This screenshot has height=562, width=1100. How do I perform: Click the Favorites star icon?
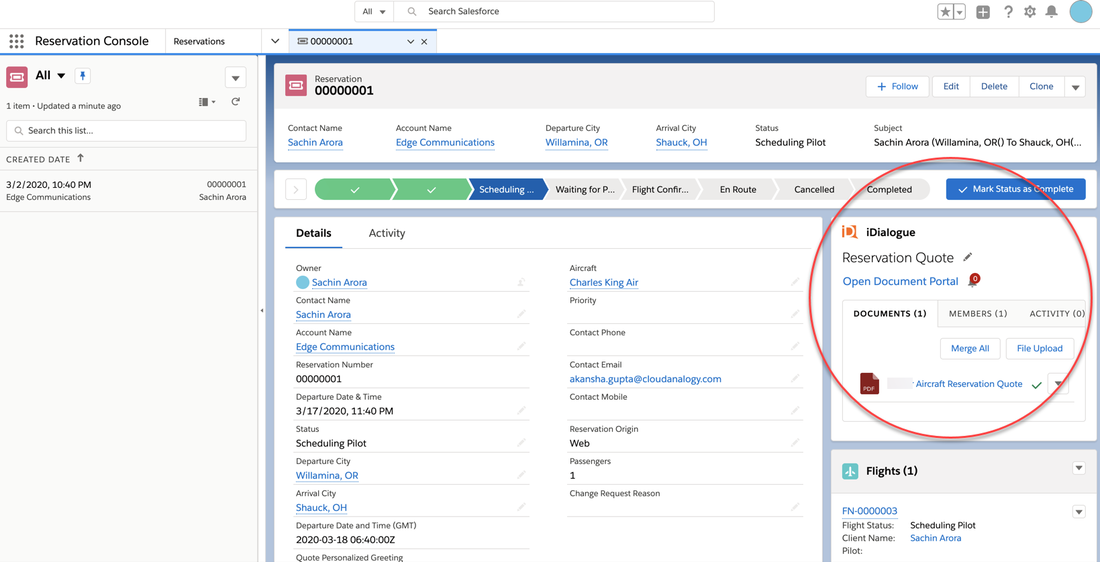tap(946, 12)
